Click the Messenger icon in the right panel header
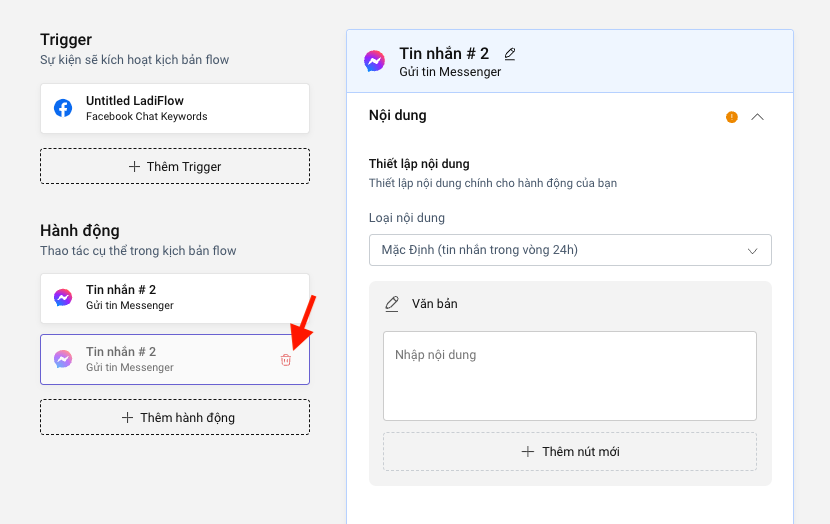The image size is (830, 524). coord(374,61)
